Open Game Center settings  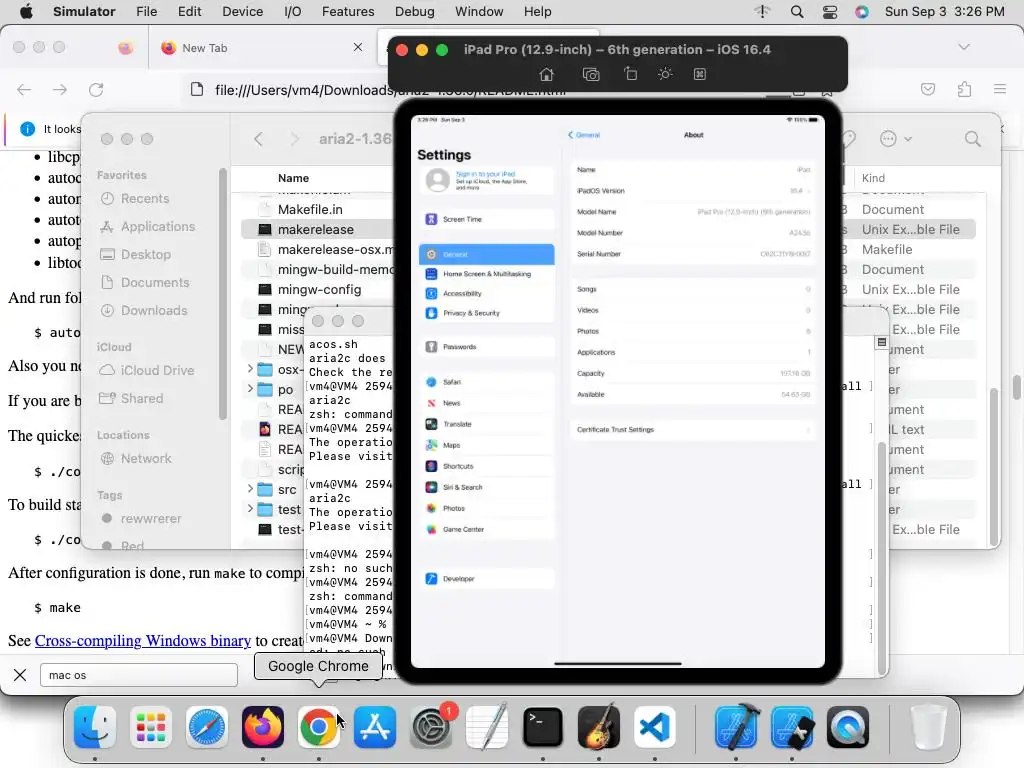pyautogui.click(x=487, y=530)
